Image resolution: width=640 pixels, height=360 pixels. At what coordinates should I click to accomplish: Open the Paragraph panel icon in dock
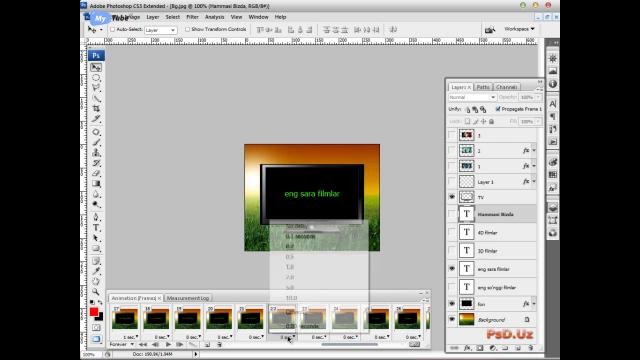553,116
